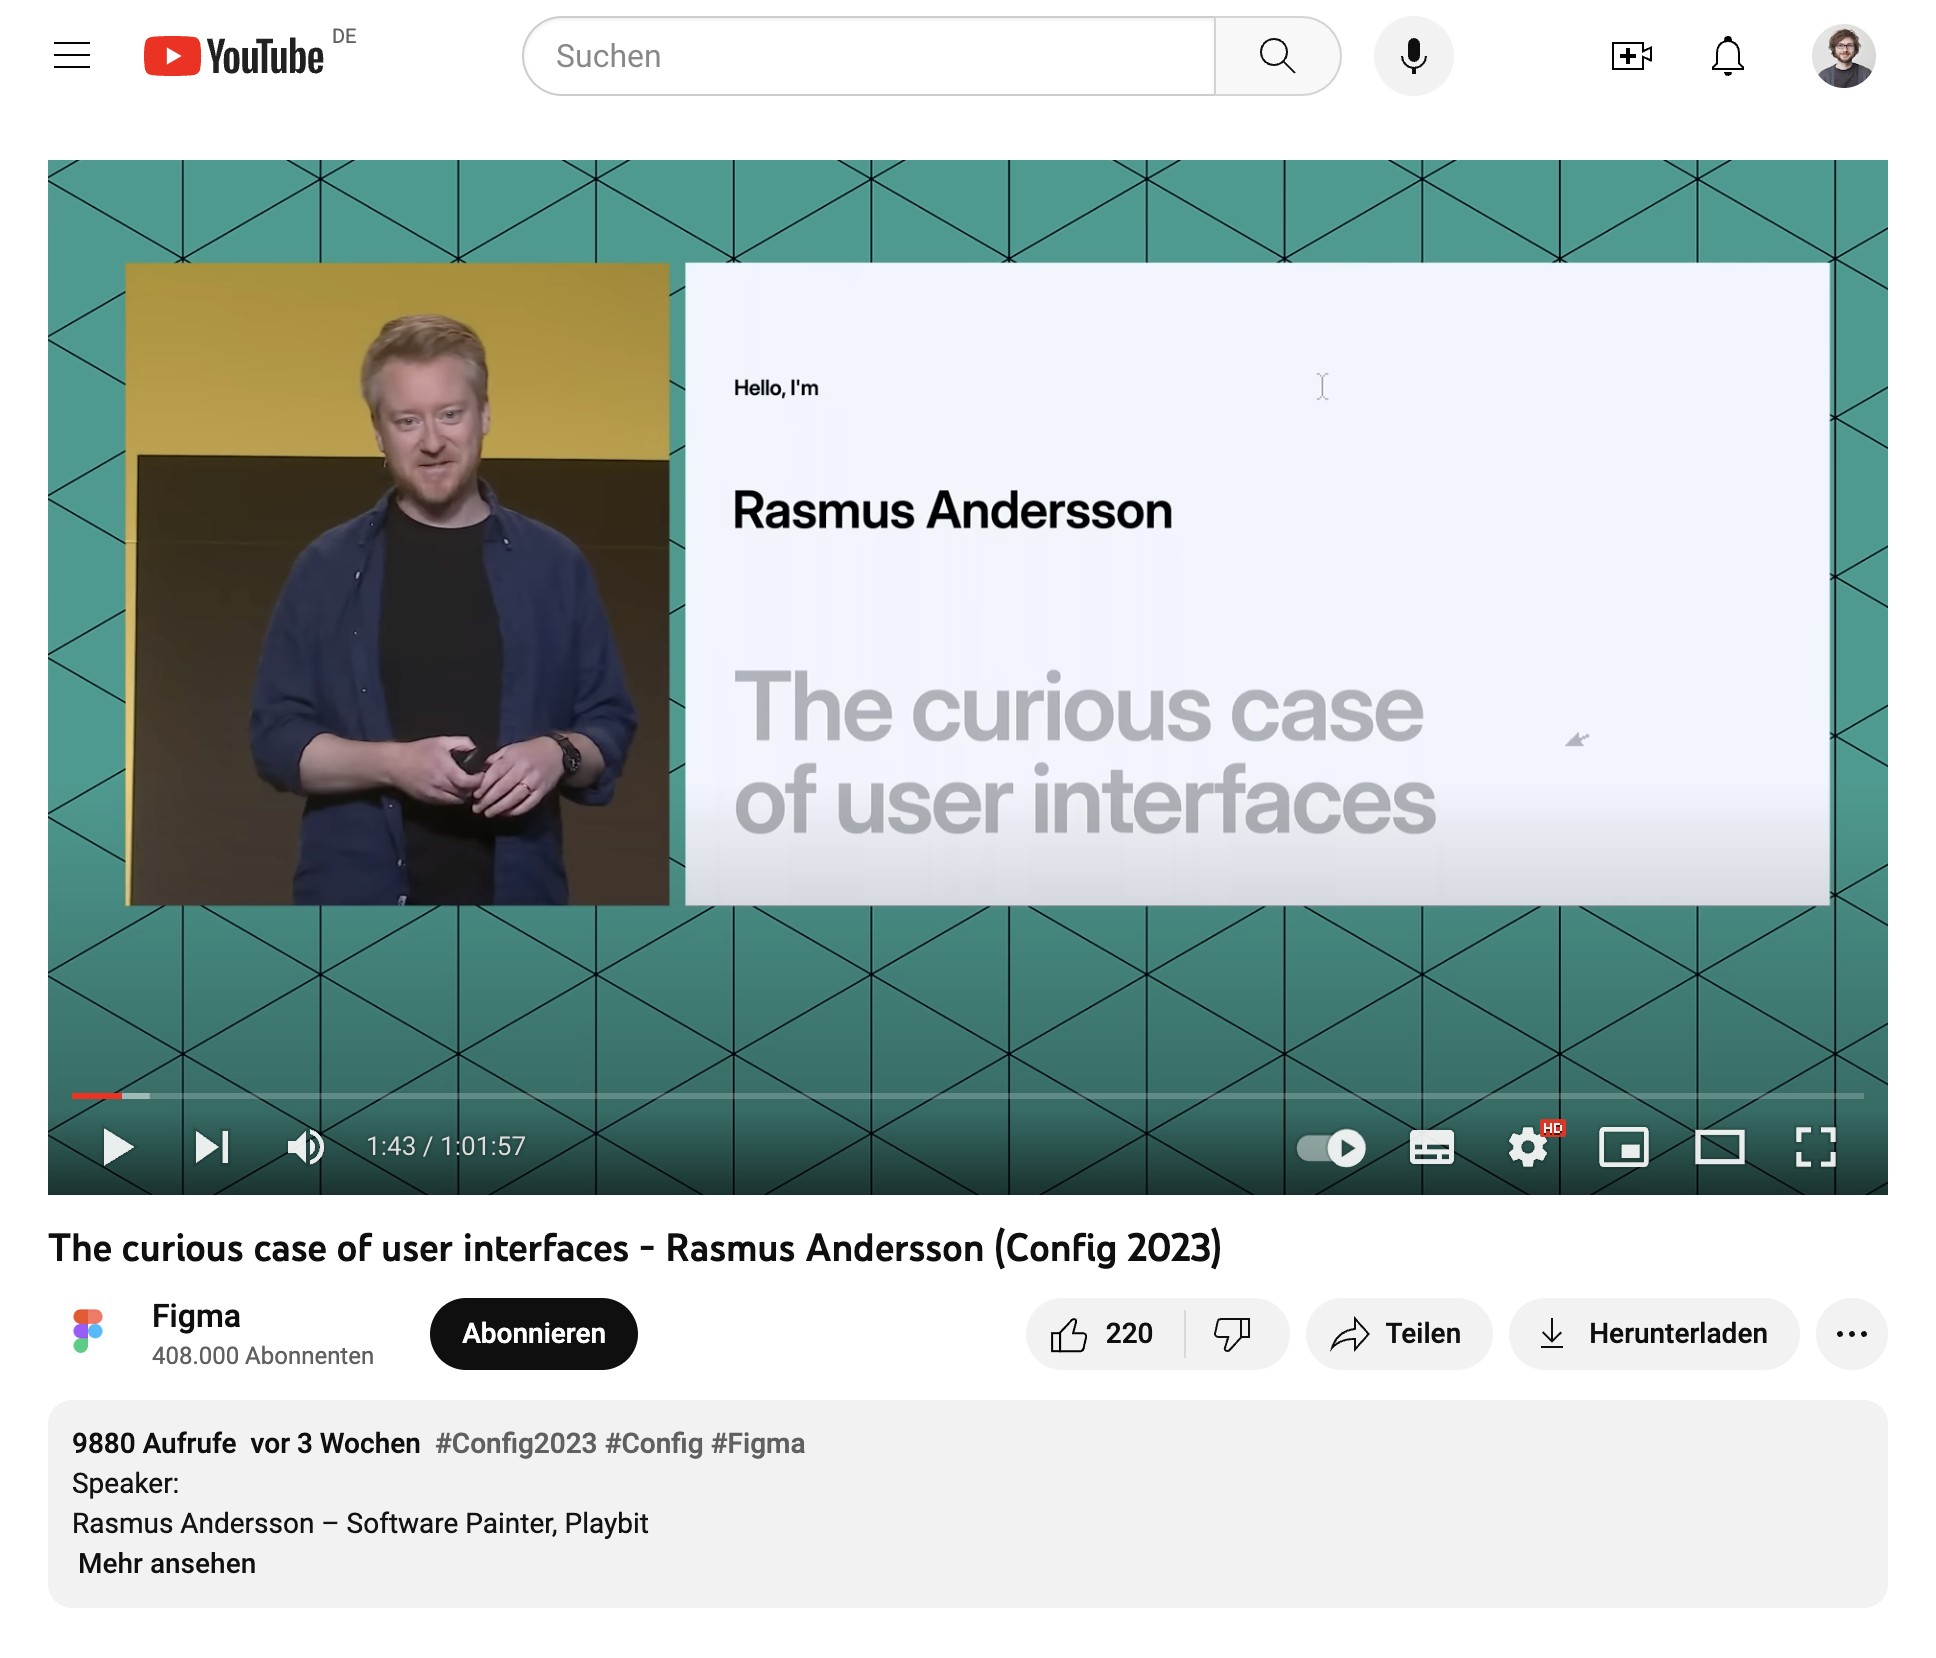Click the Abonnieren subscribe button
Viewport: 1936px width, 1658px height.
(533, 1333)
